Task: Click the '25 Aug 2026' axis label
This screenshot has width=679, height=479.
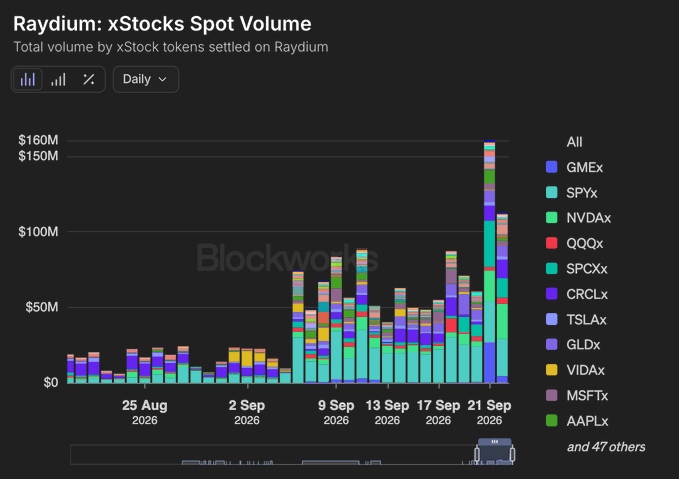Action: 145,412
